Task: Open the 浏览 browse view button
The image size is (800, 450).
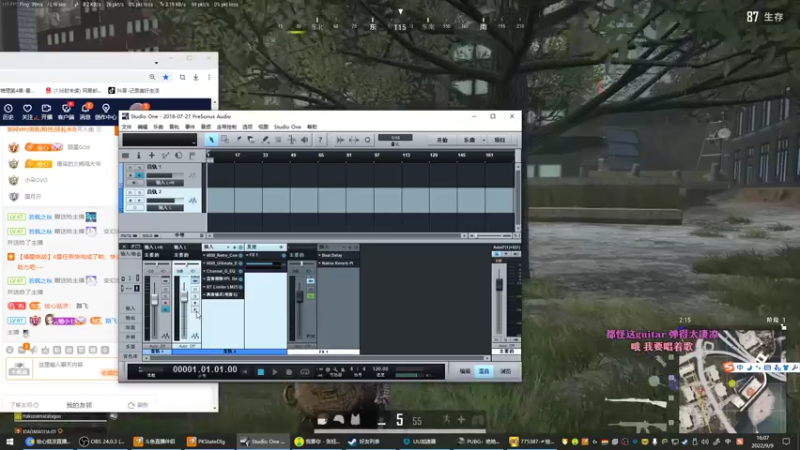Action: pos(505,371)
